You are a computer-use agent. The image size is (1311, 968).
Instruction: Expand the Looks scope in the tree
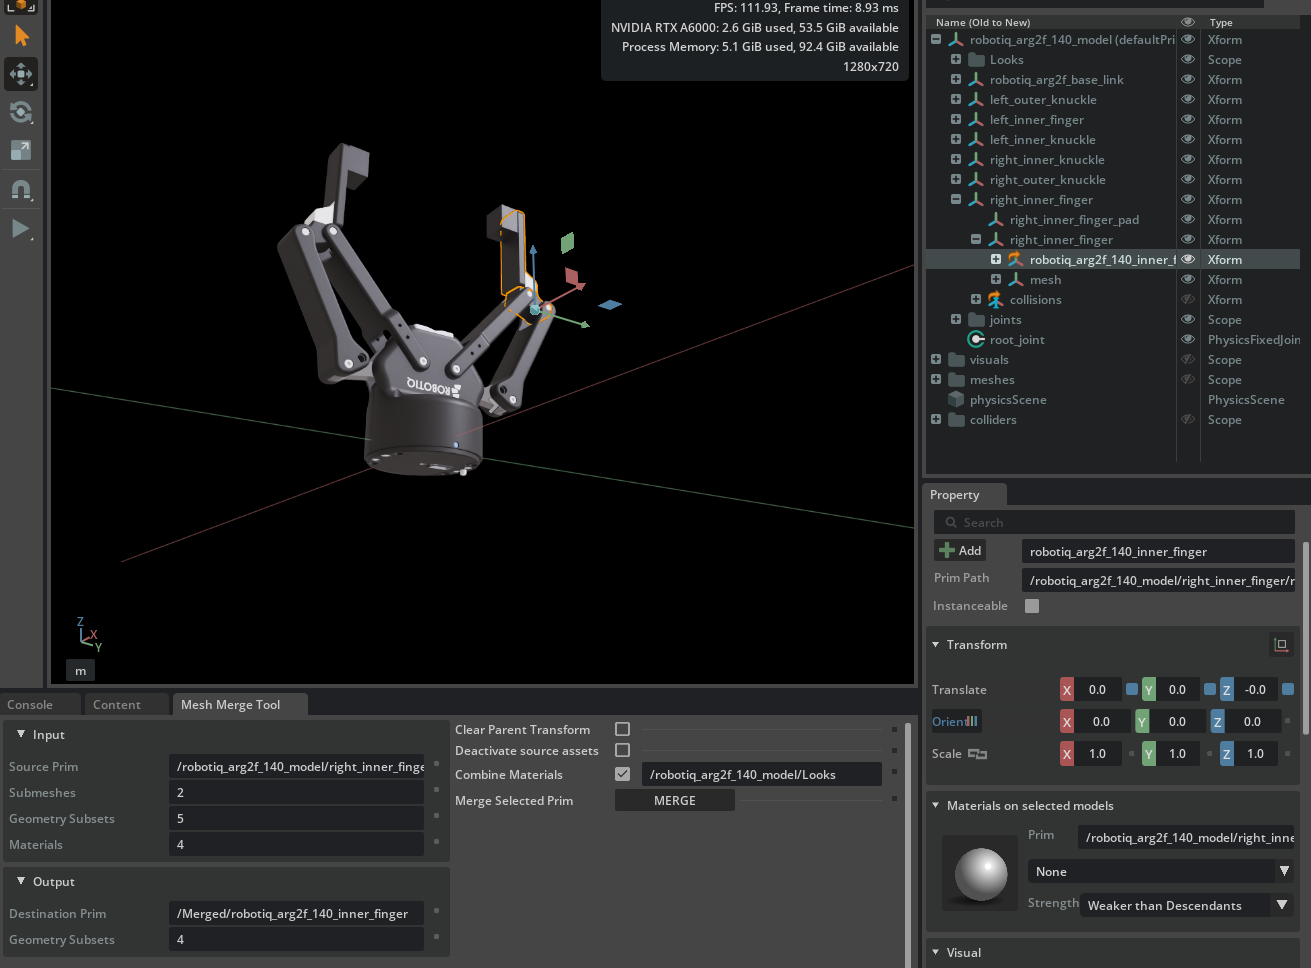tap(956, 60)
